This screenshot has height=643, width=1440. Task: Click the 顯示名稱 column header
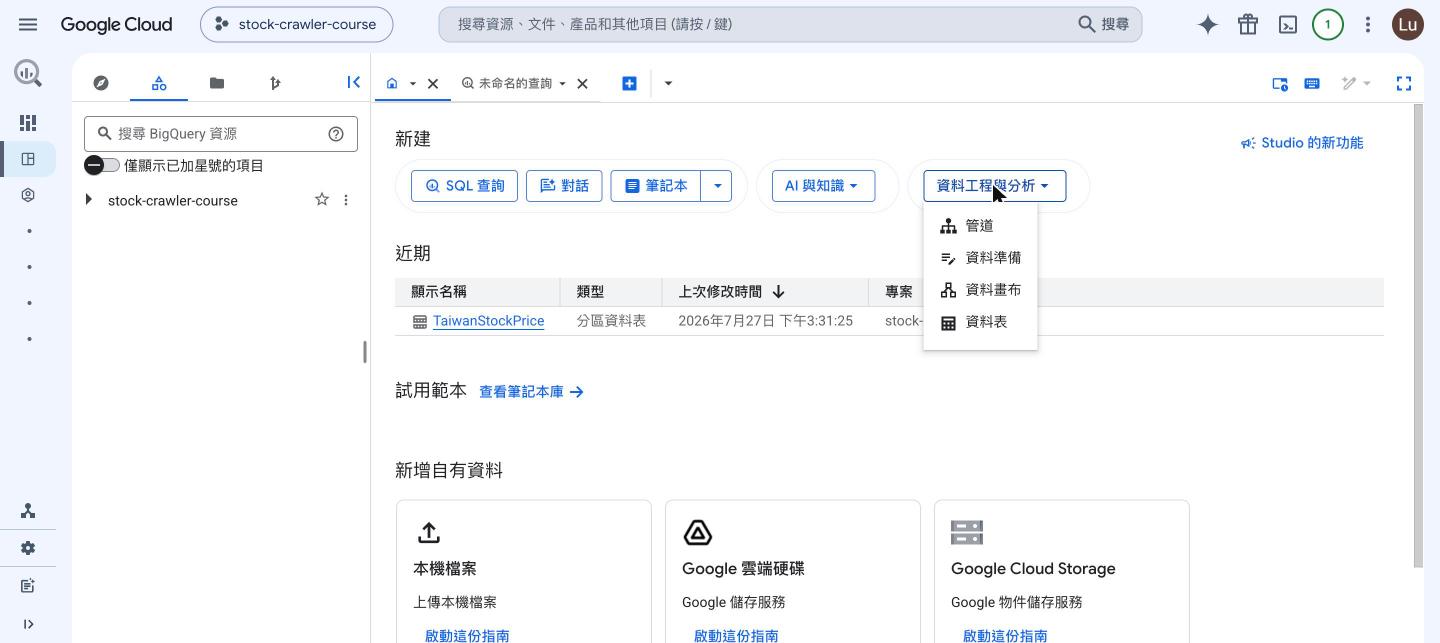tap(439, 292)
